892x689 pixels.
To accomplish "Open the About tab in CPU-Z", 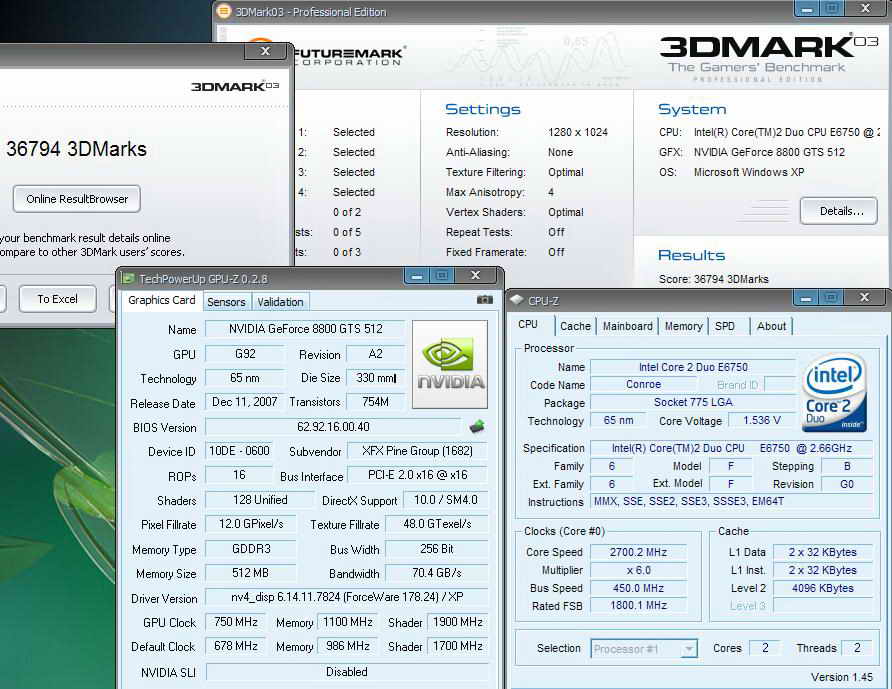I will pos(771,327).
